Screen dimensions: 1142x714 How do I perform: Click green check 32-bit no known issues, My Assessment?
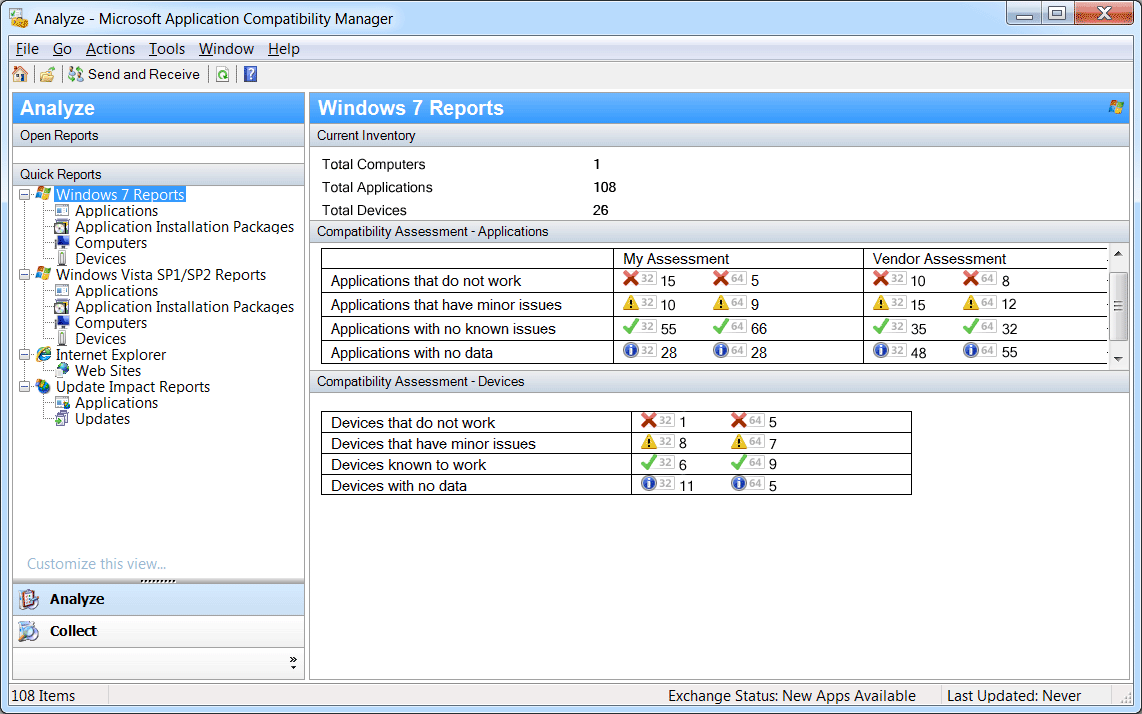(x=631, y=326)
